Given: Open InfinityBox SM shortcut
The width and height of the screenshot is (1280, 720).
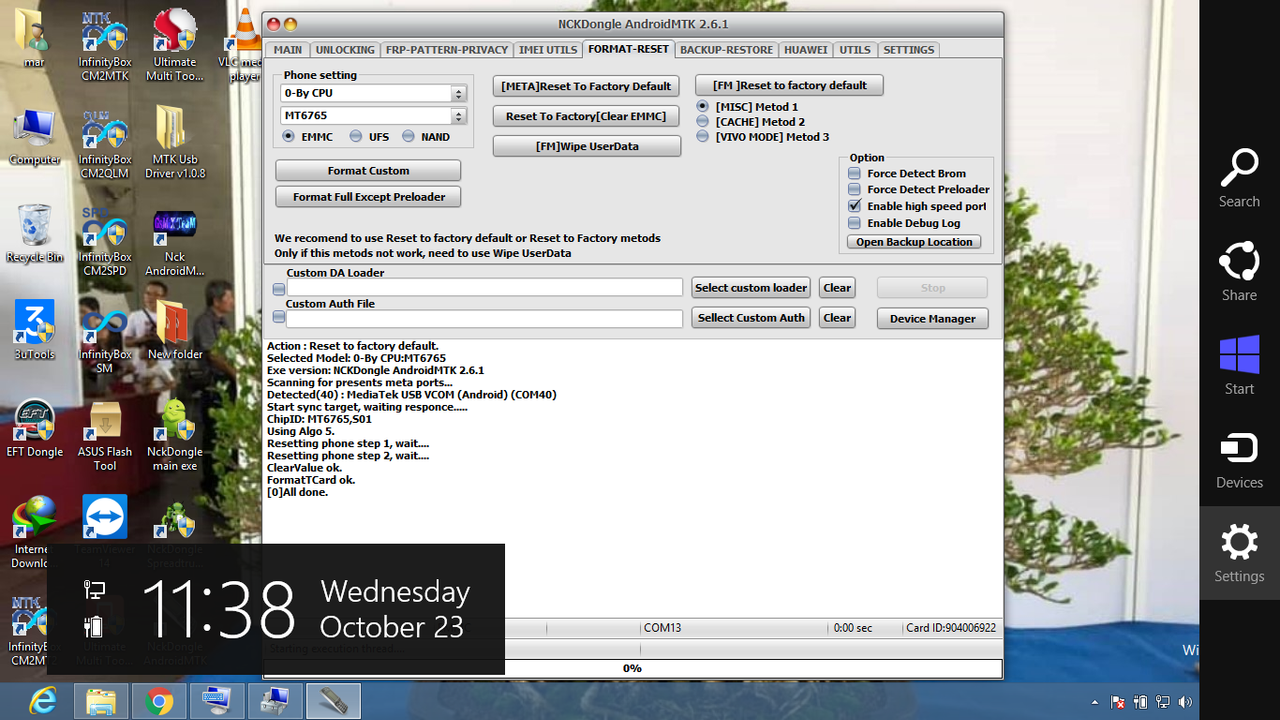Looking at the screenshot, I should point(105,339).
